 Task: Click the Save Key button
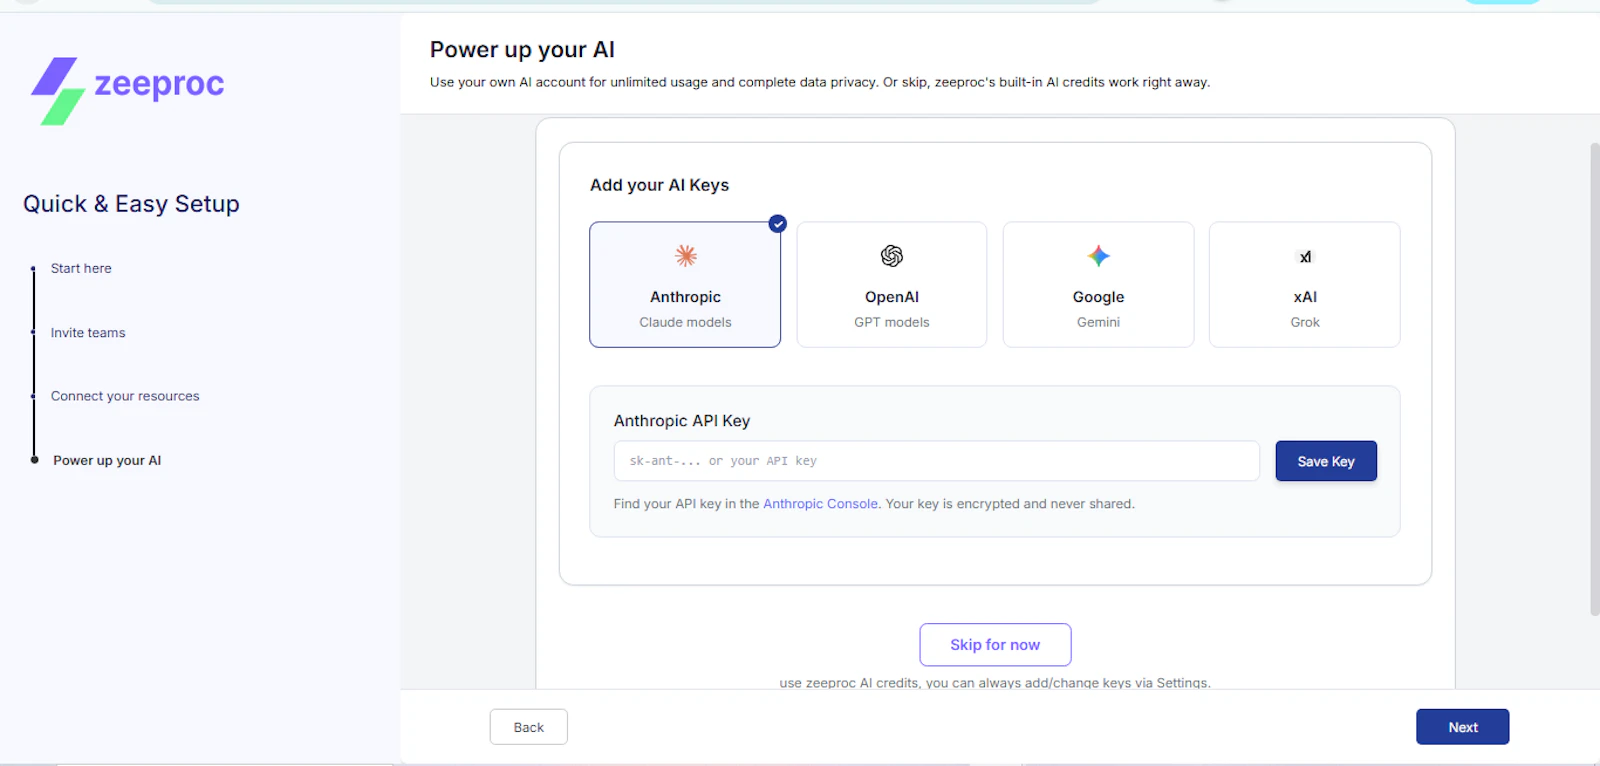(x=1326, y=461)
